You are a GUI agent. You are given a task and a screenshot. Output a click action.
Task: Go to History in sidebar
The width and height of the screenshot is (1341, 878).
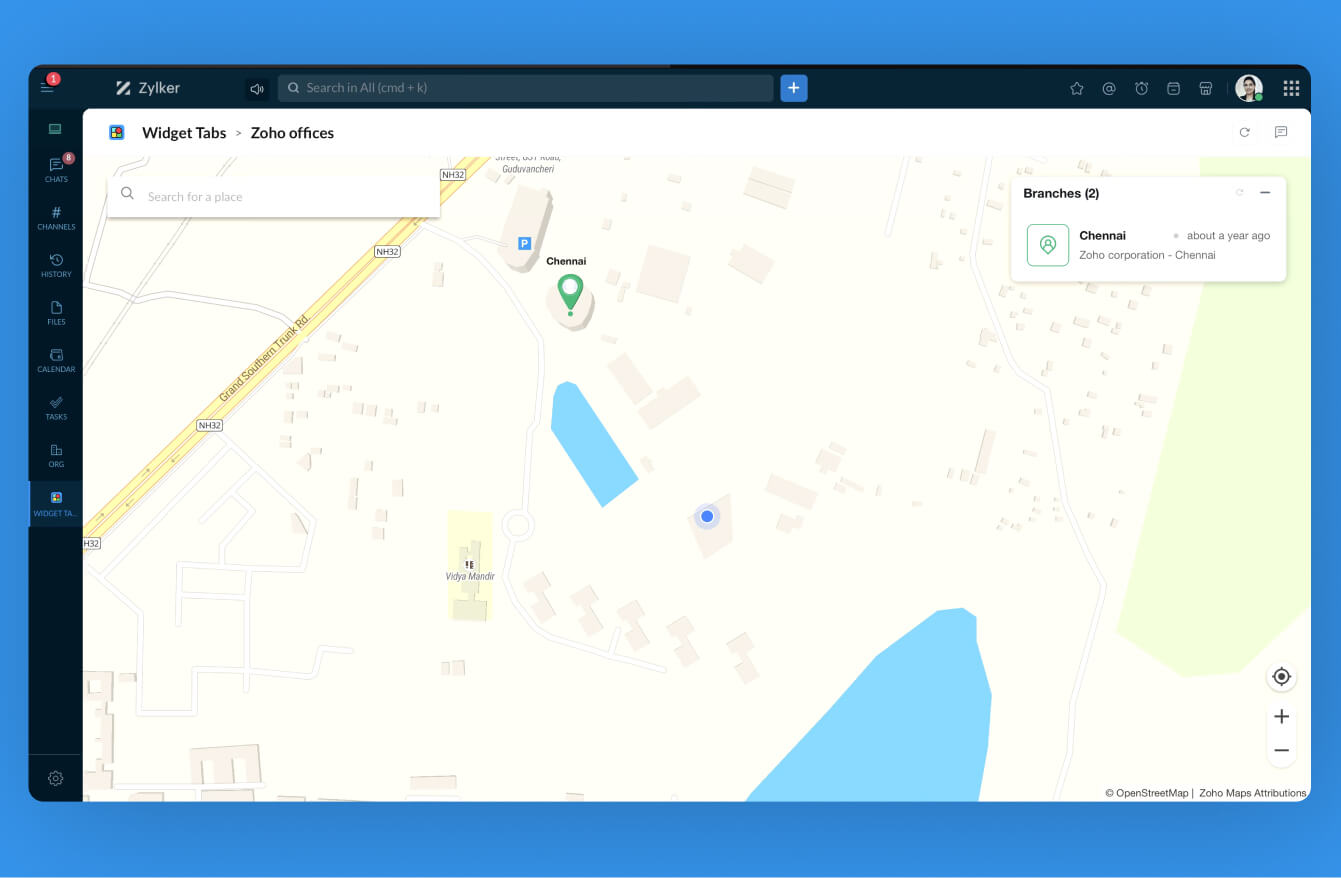click(x=56, y=265)
